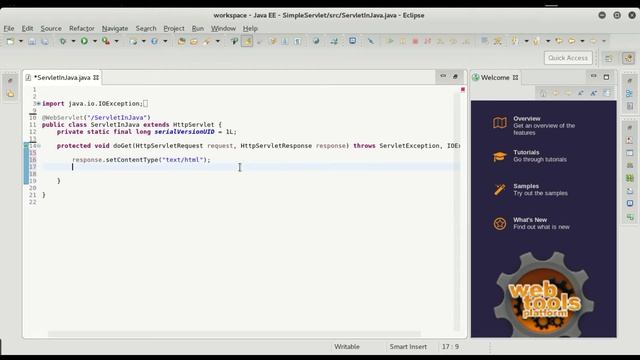Viewport: 640px width, 360px height.
Task: Click the Smart Insert status bar entry
Action: pos(408,347)
